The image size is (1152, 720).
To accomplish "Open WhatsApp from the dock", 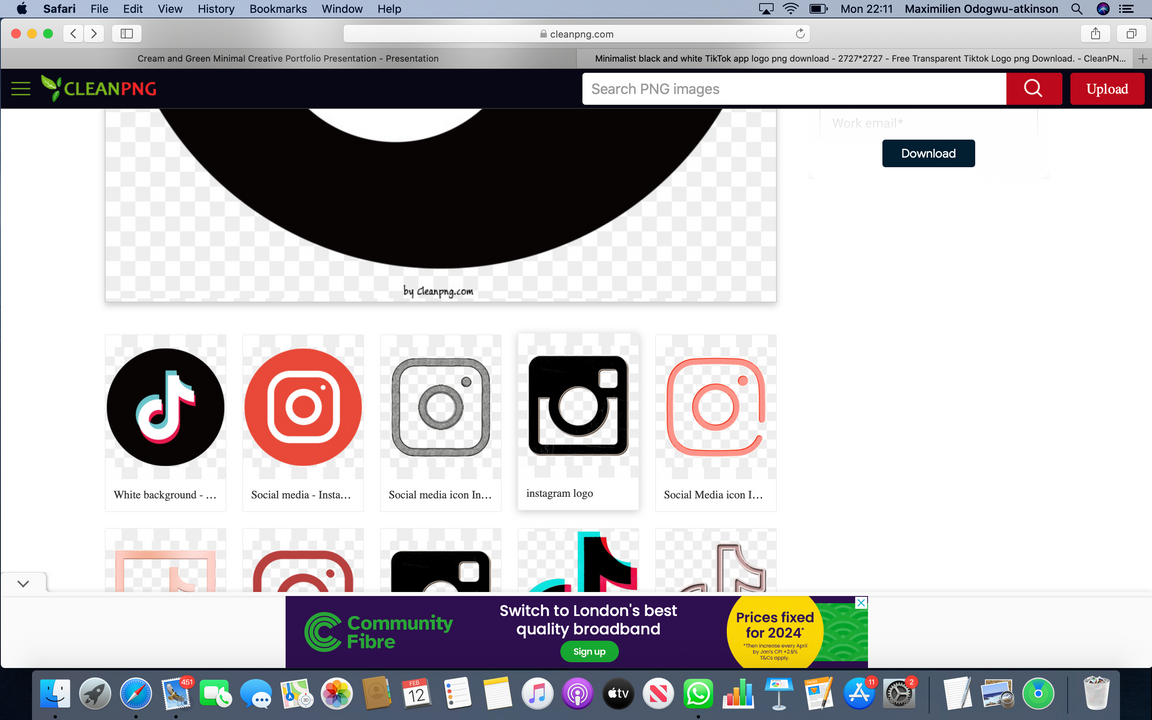I will (698, 693).
